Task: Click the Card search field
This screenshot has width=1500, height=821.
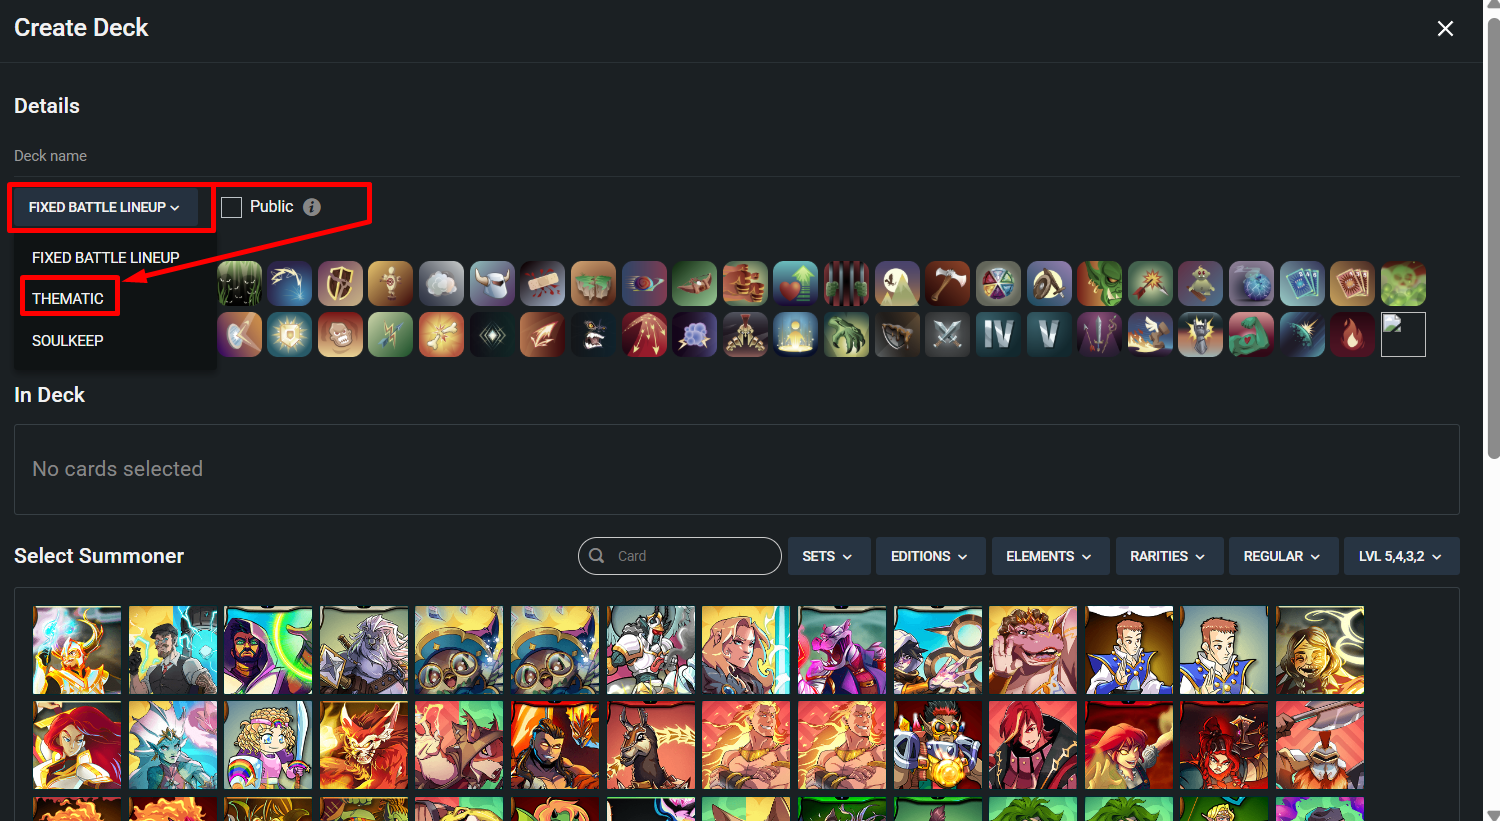Action: [680, 556]
